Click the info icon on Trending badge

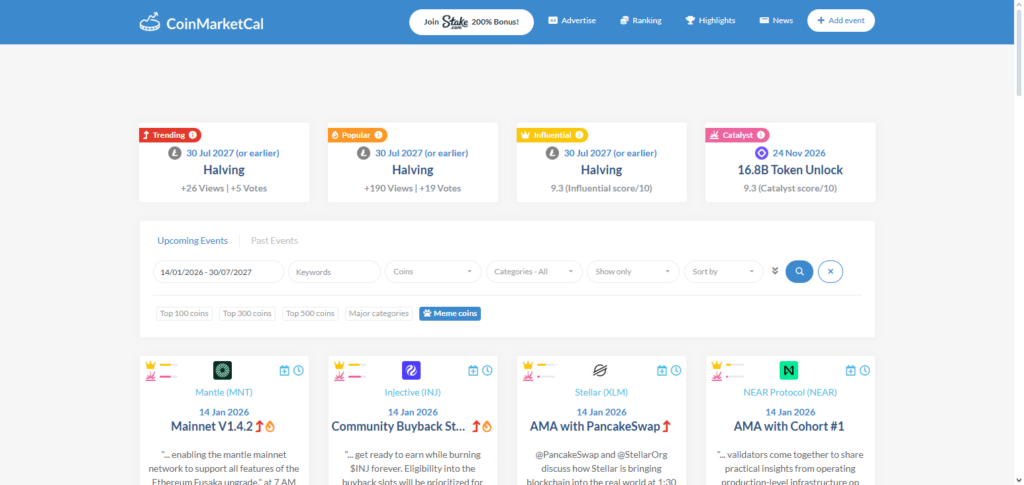pyautogui.click(x=193, y=135)
